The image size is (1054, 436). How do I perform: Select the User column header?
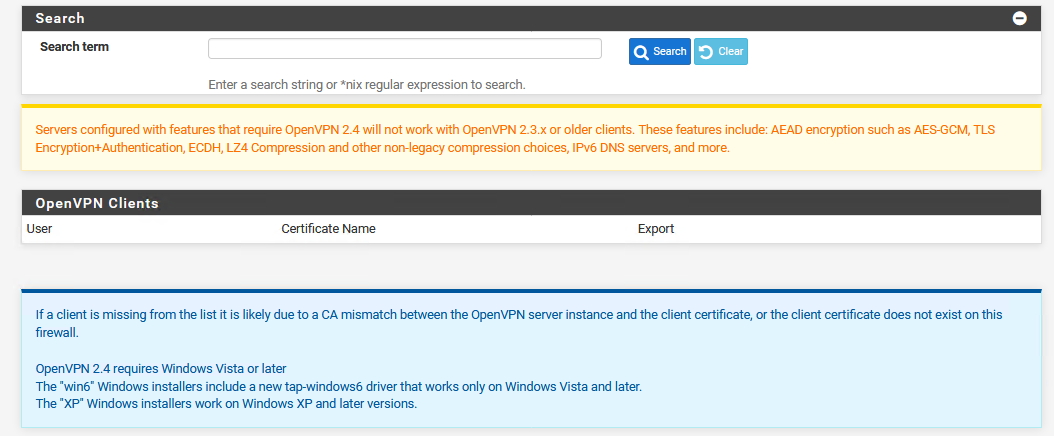pyautogui.click(x=39, y=228)
